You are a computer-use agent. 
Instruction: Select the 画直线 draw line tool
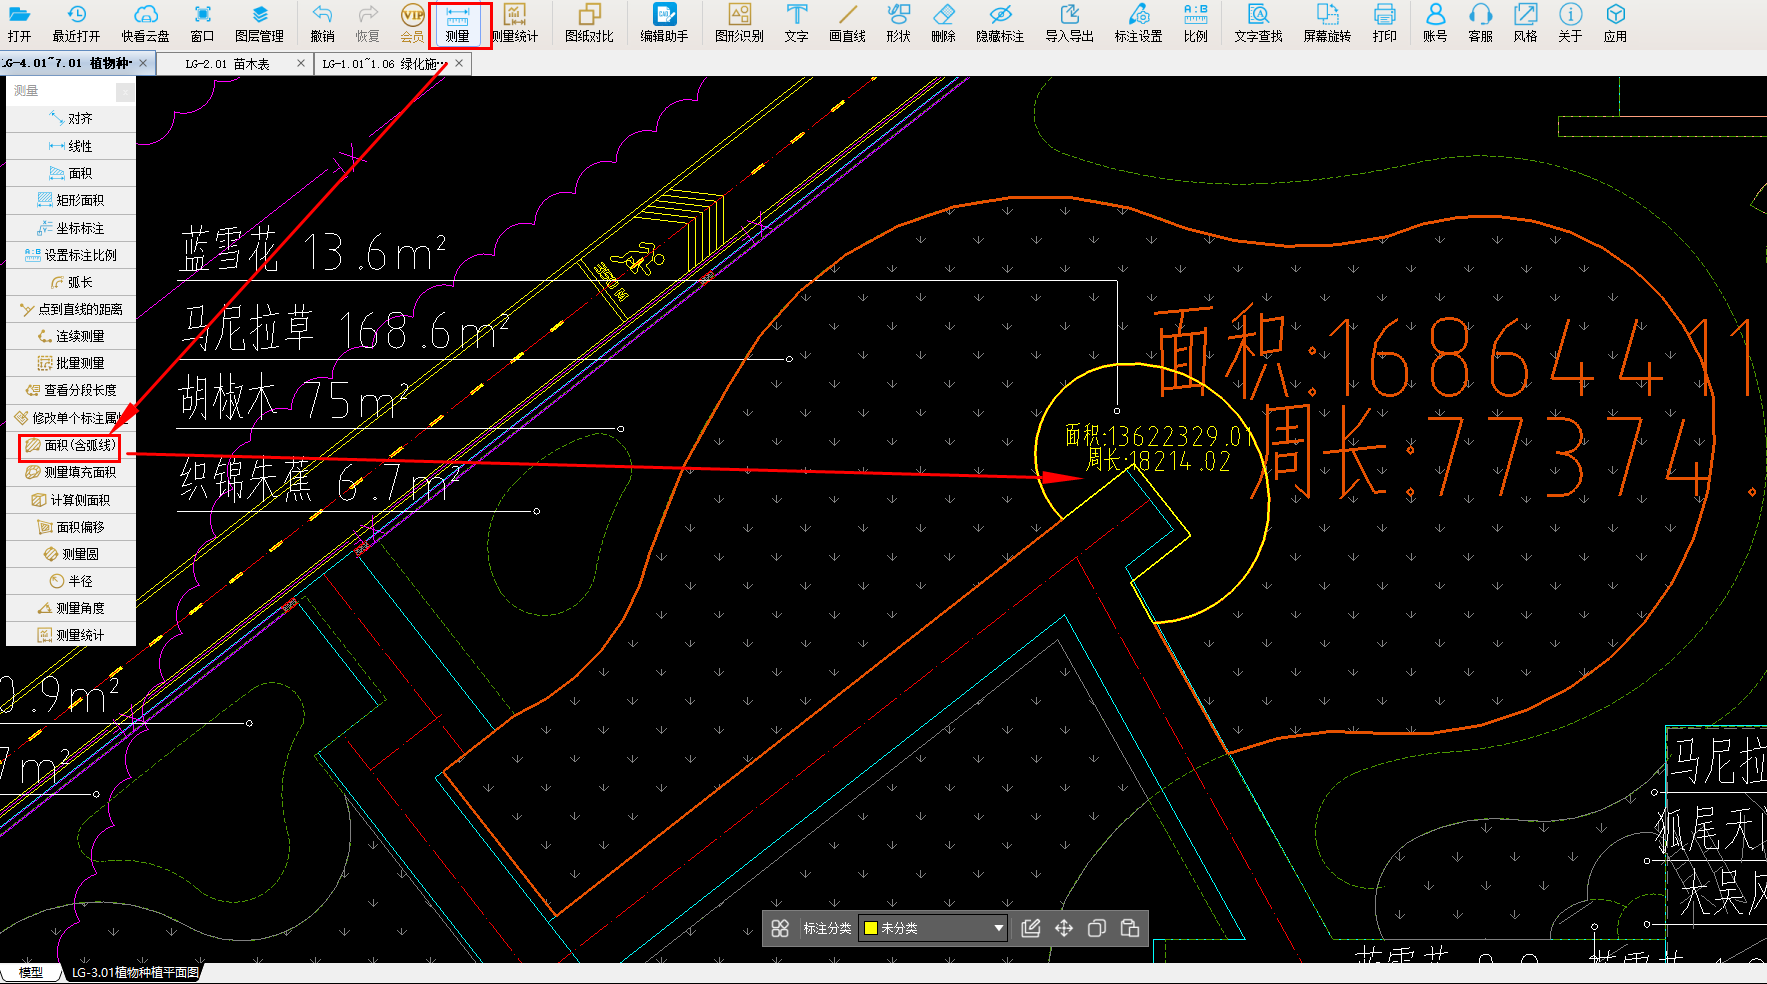pos(847,24)
